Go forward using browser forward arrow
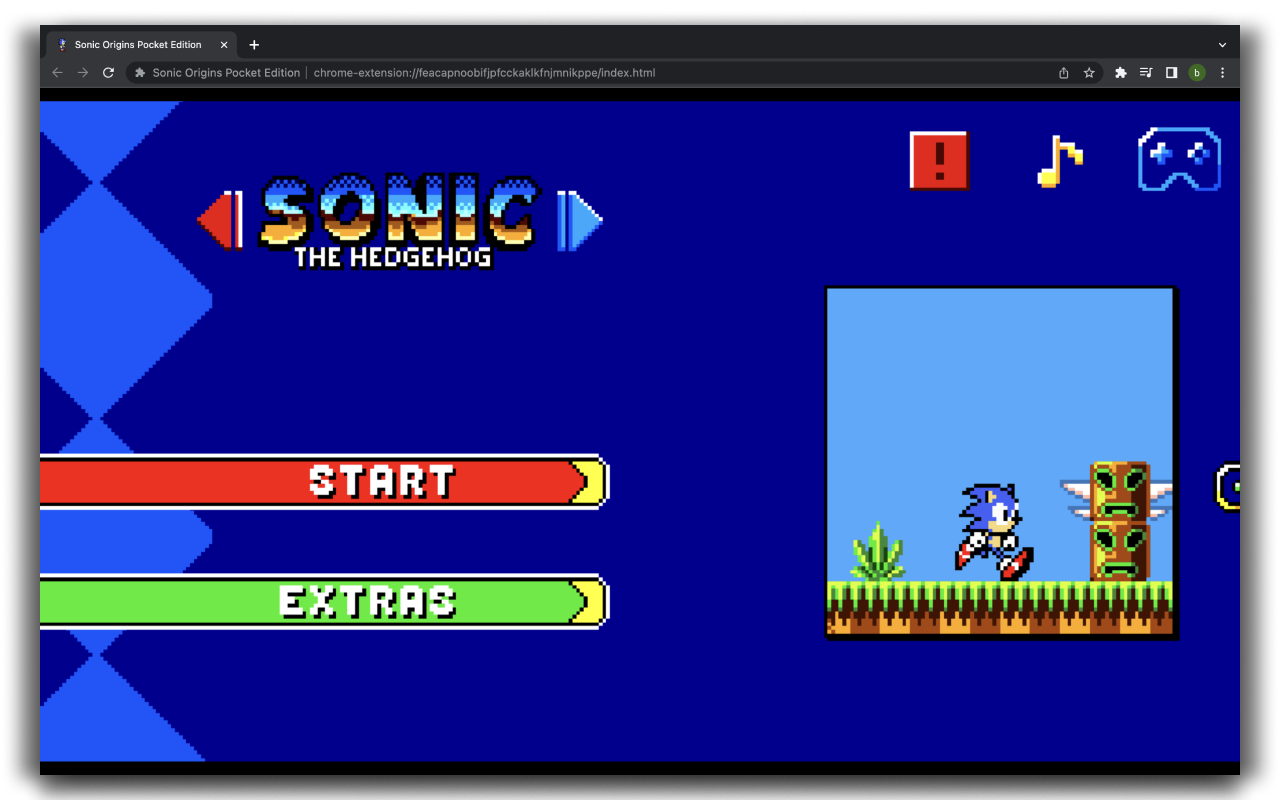1280x800 pixels. pyautogui.click(x=83, y=73)
